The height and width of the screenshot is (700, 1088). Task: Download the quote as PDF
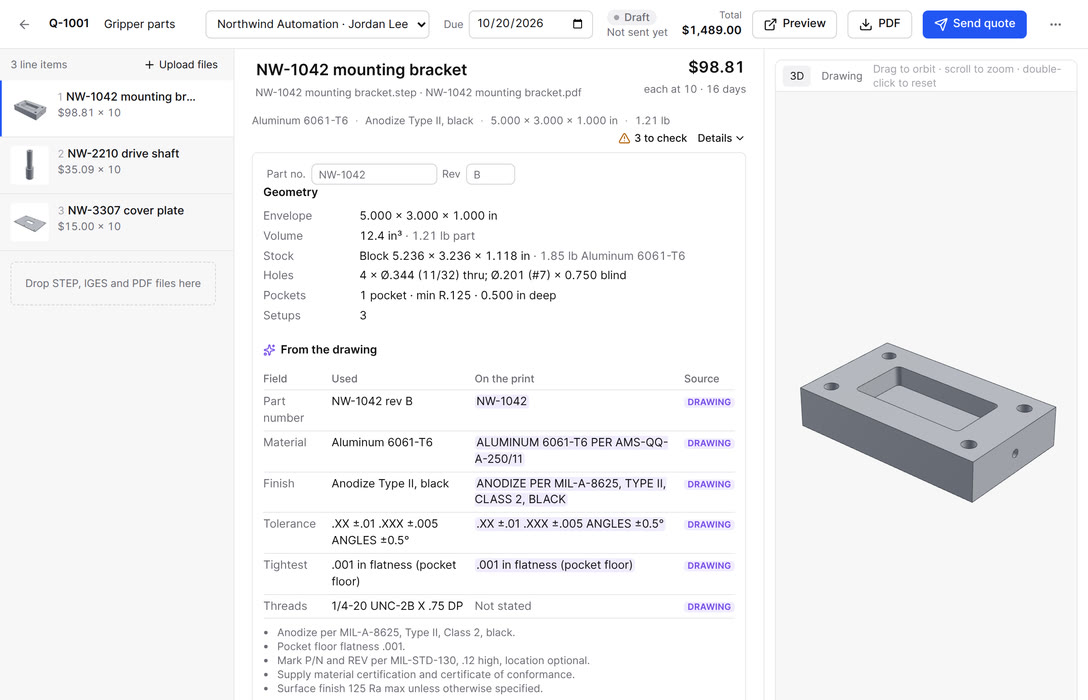pos(879,24)
